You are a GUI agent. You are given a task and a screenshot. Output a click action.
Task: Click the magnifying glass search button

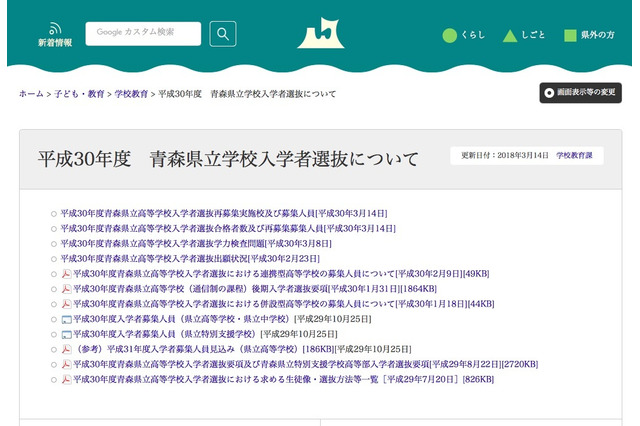tap(223, 33)
